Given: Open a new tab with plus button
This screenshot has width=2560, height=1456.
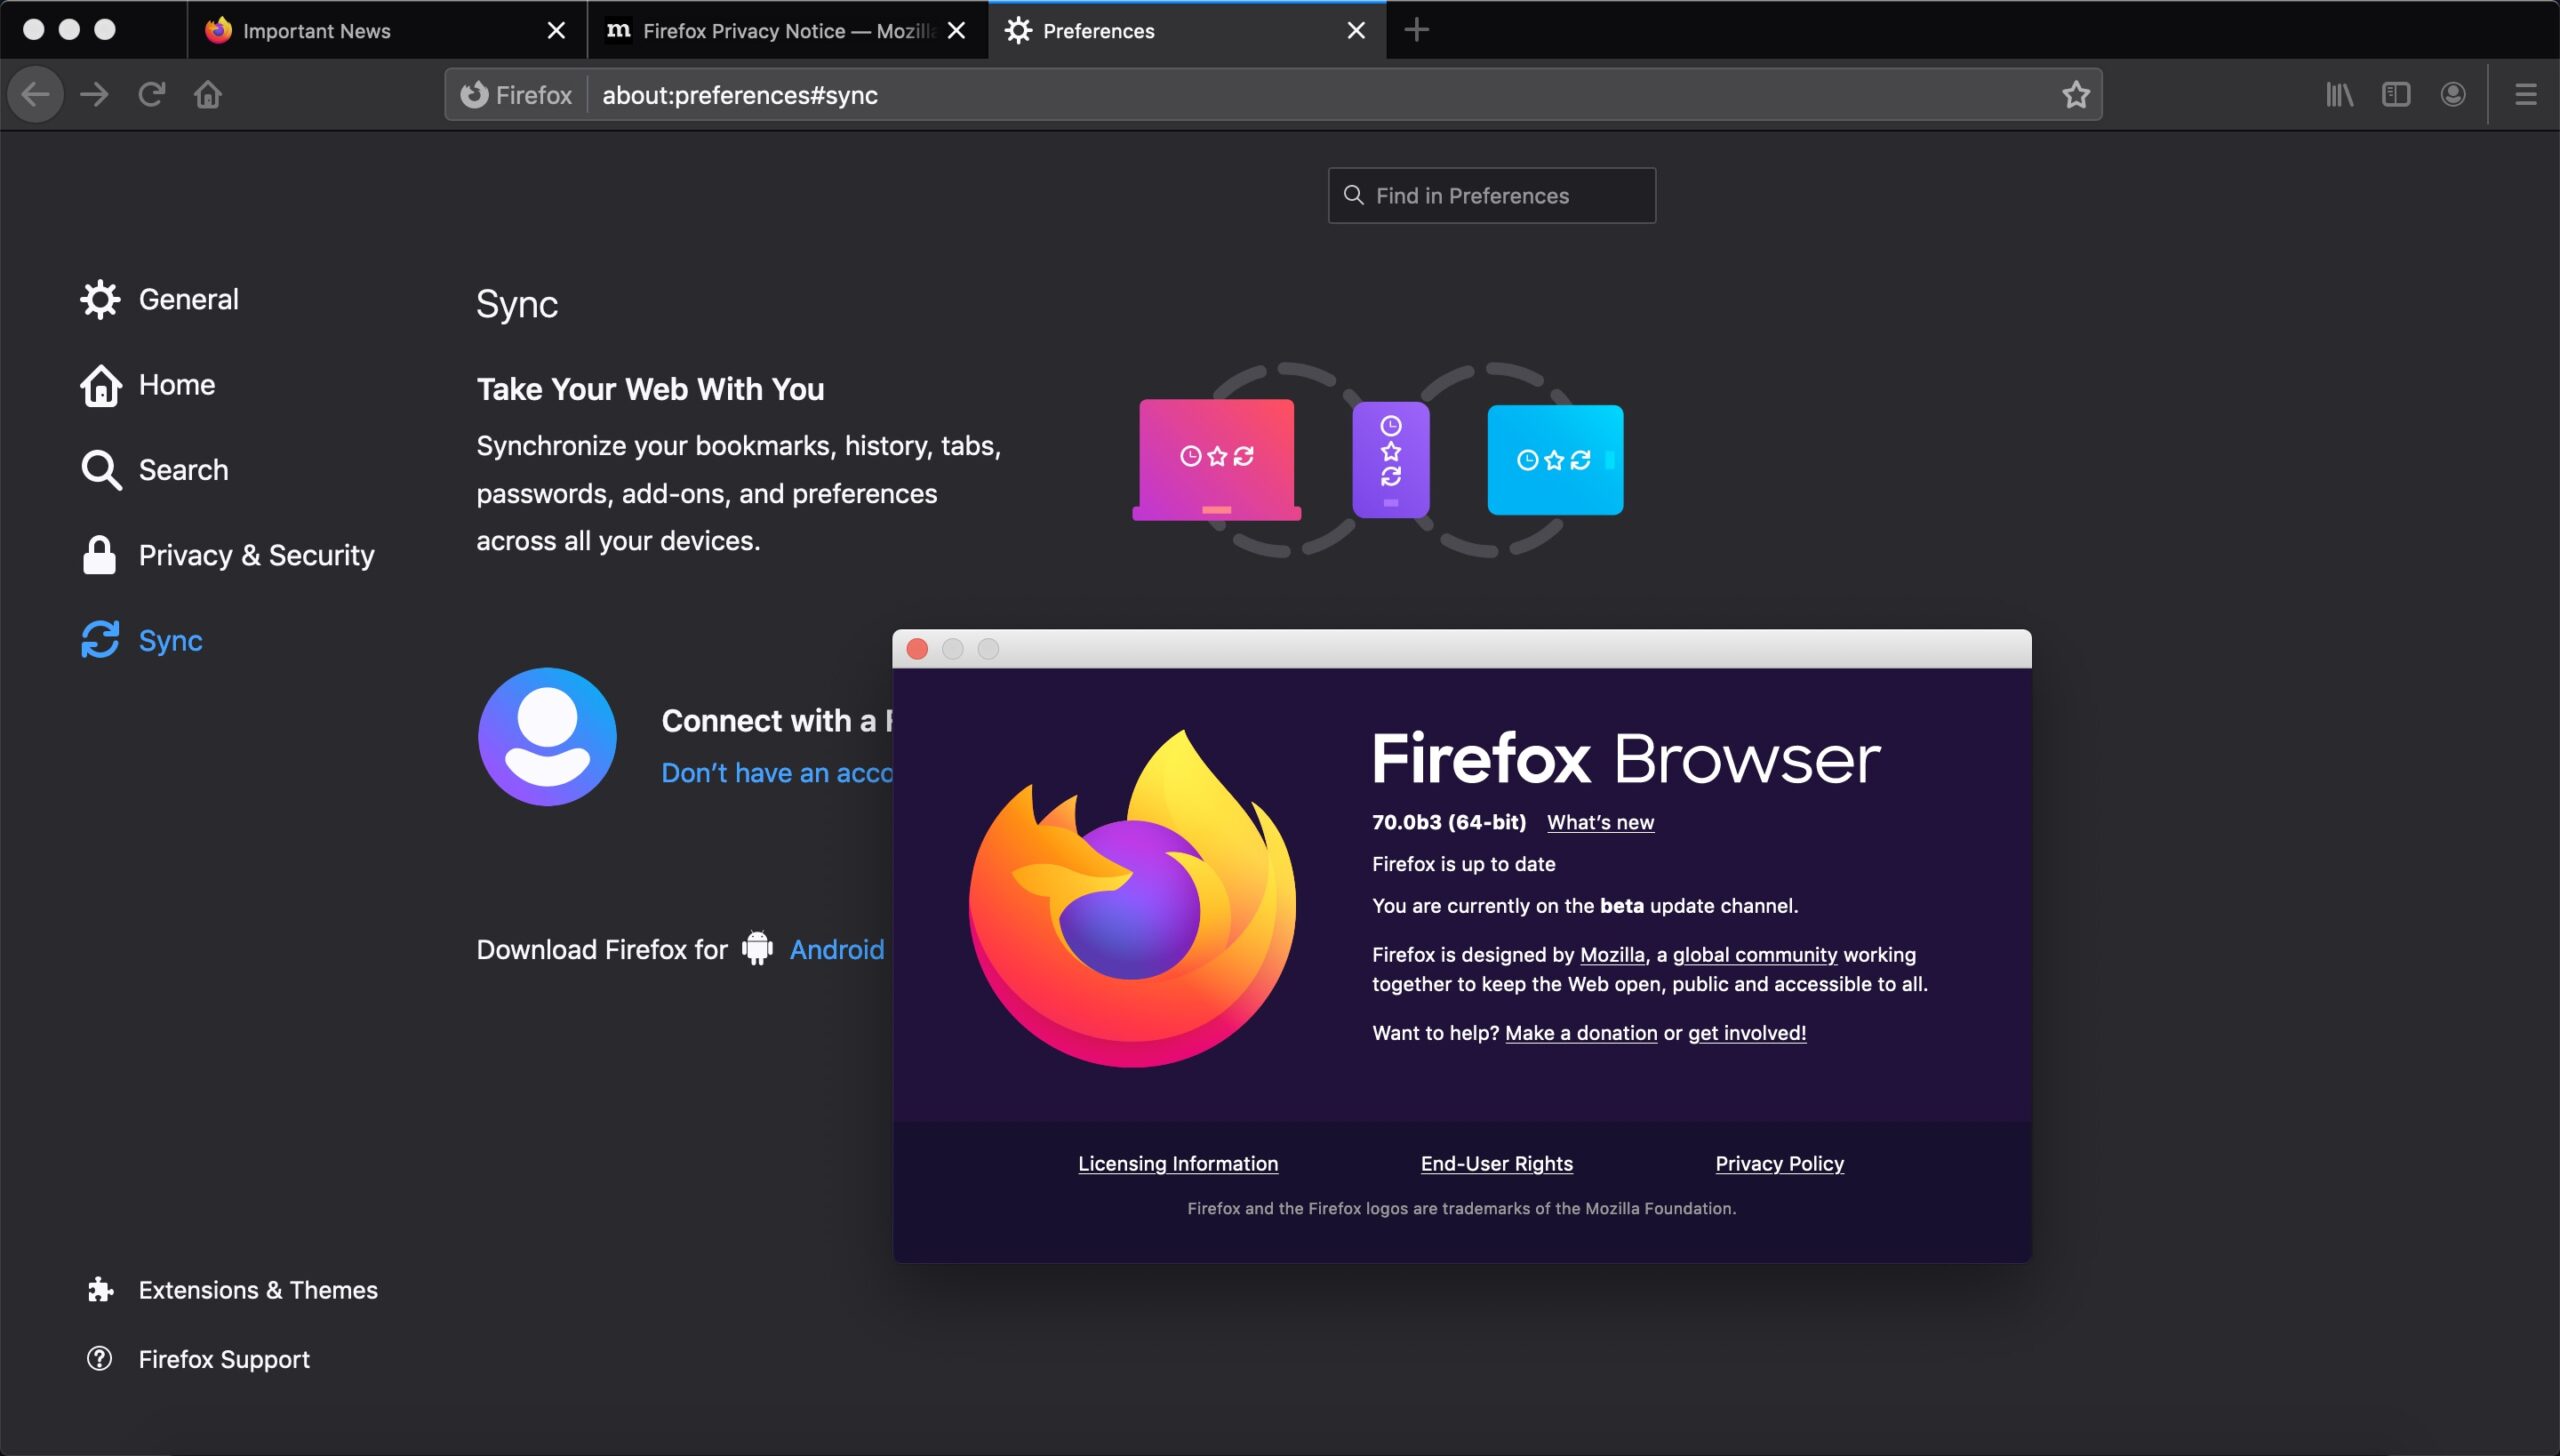Looking at the screenshot, I should [1416, 30].
